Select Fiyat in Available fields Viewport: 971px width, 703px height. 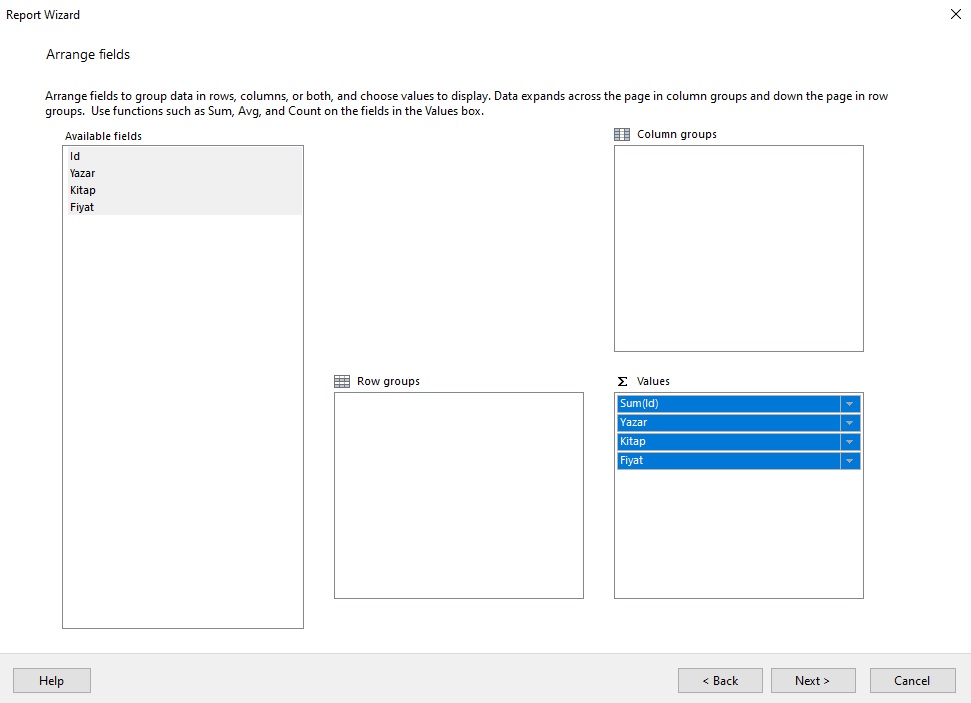183,207
